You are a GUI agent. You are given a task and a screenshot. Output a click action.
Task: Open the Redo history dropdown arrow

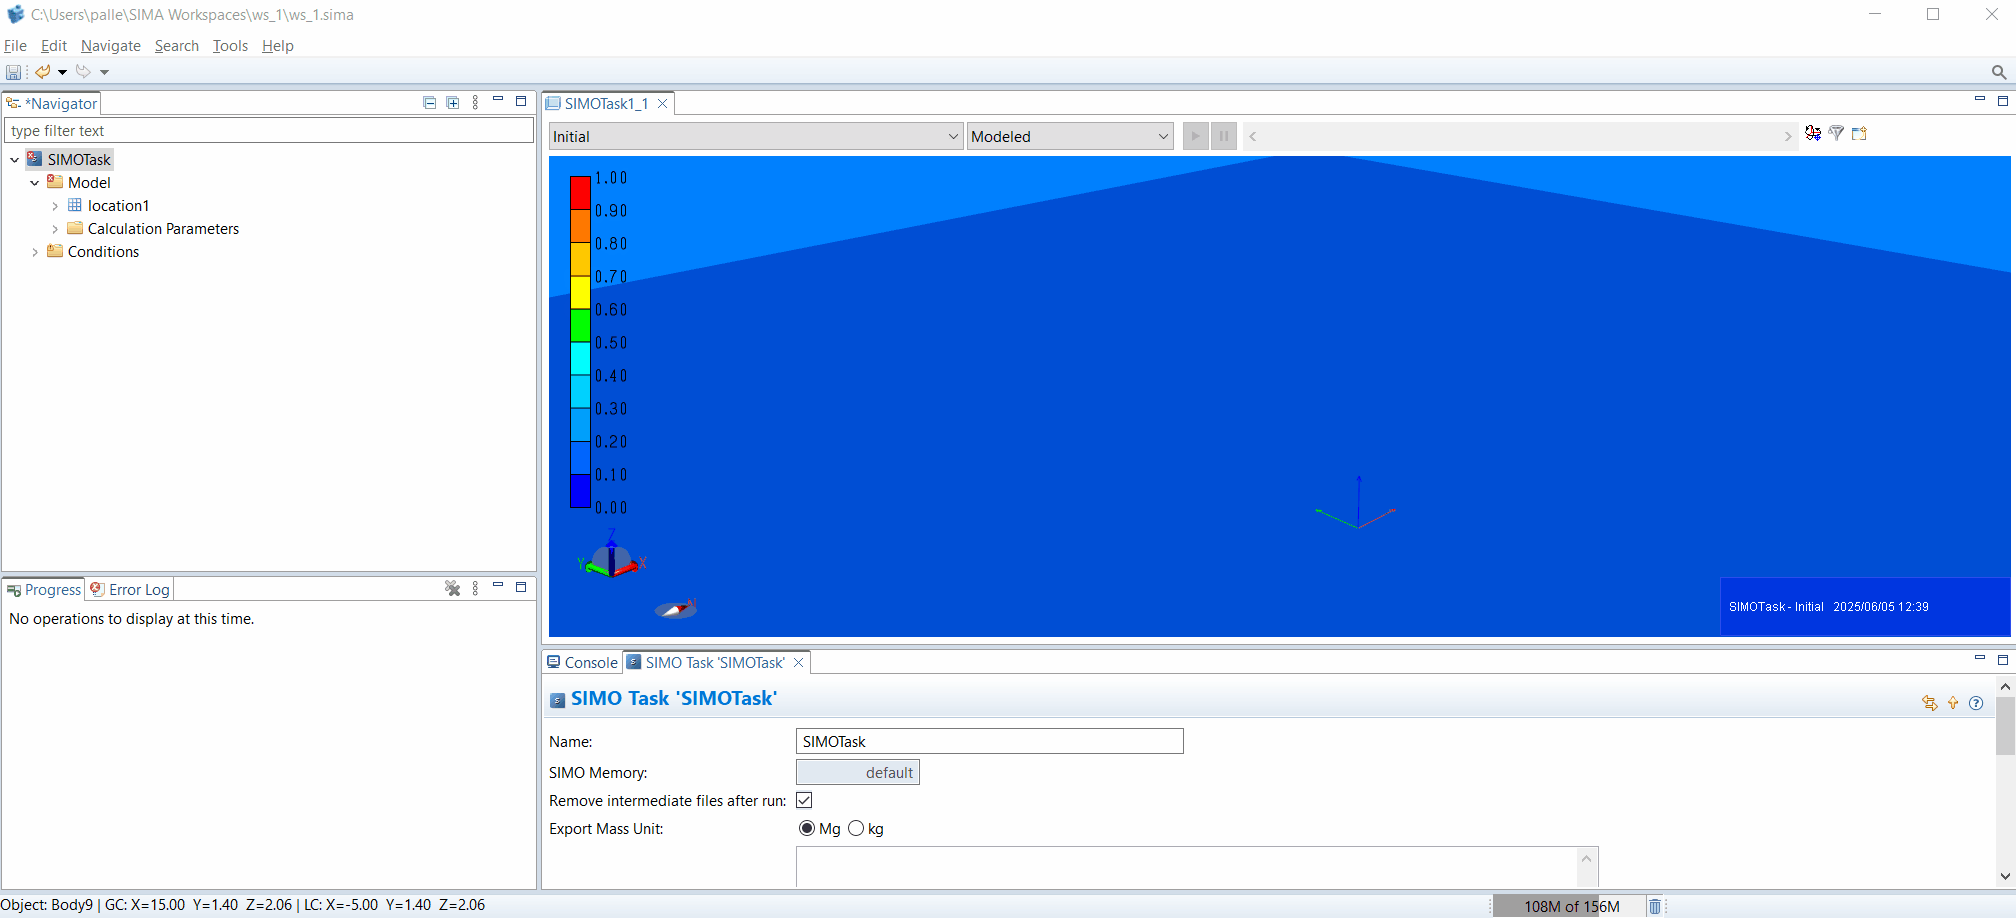[104, 72]
